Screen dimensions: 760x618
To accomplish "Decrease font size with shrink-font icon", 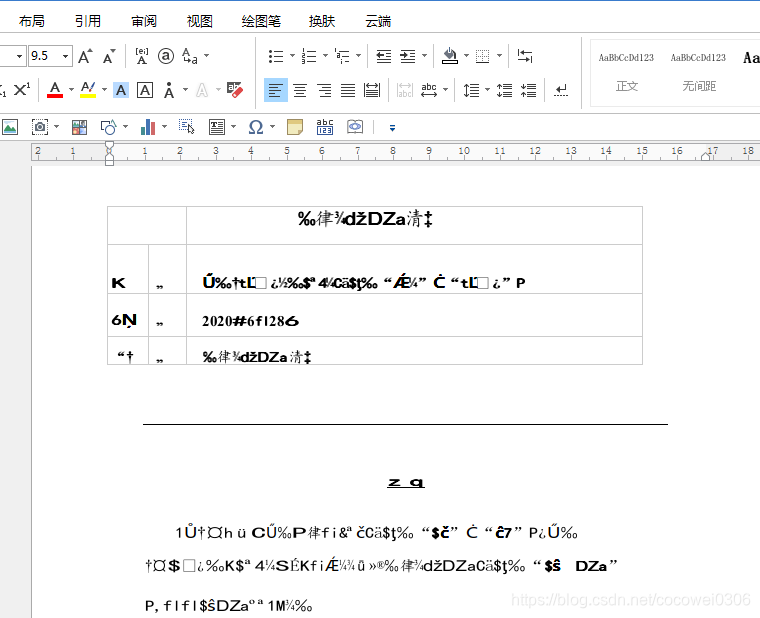I will pyautogui.click(x=110, y=56).
